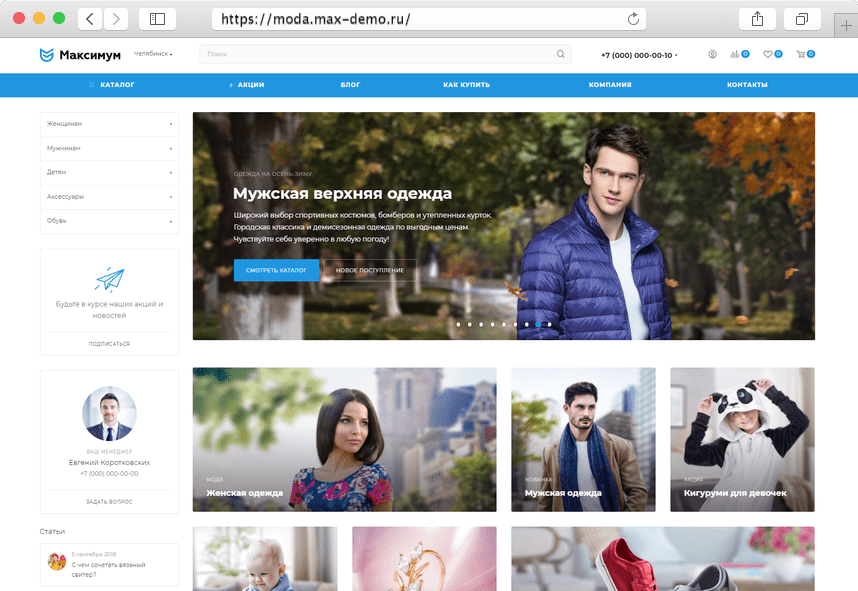Click the paper plane newsletter icon
The width and height of the screenshot is (858, 591).
[109, 279]
